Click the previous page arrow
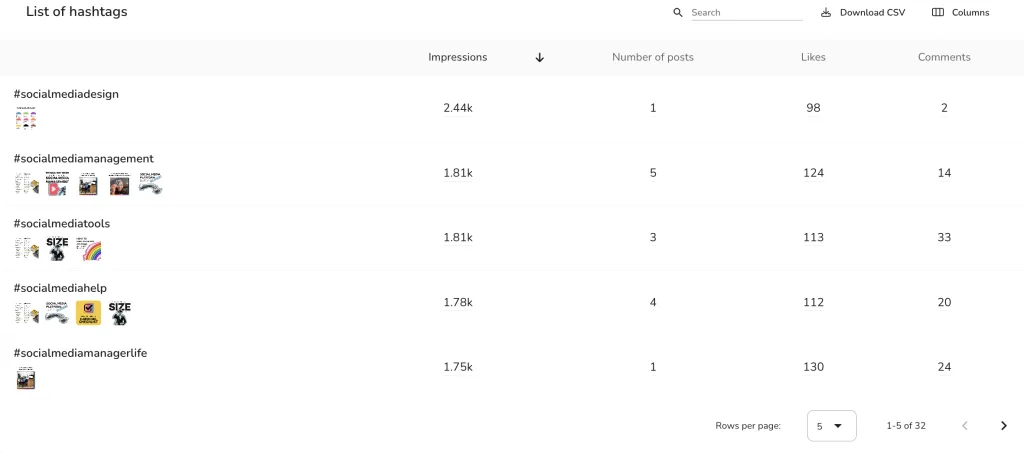Screen dimensions: 1024x453 pyautogui.click(x=965, y=426)
